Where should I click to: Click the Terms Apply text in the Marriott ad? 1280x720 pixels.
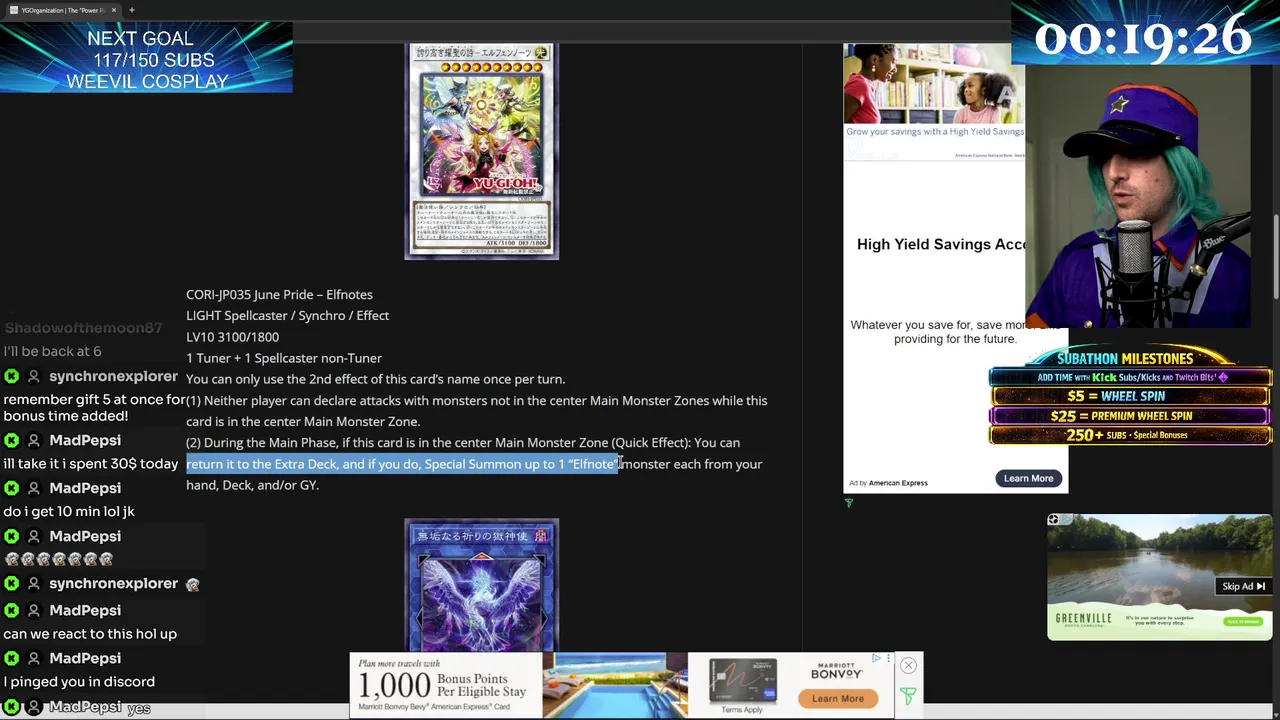(741, 710)
